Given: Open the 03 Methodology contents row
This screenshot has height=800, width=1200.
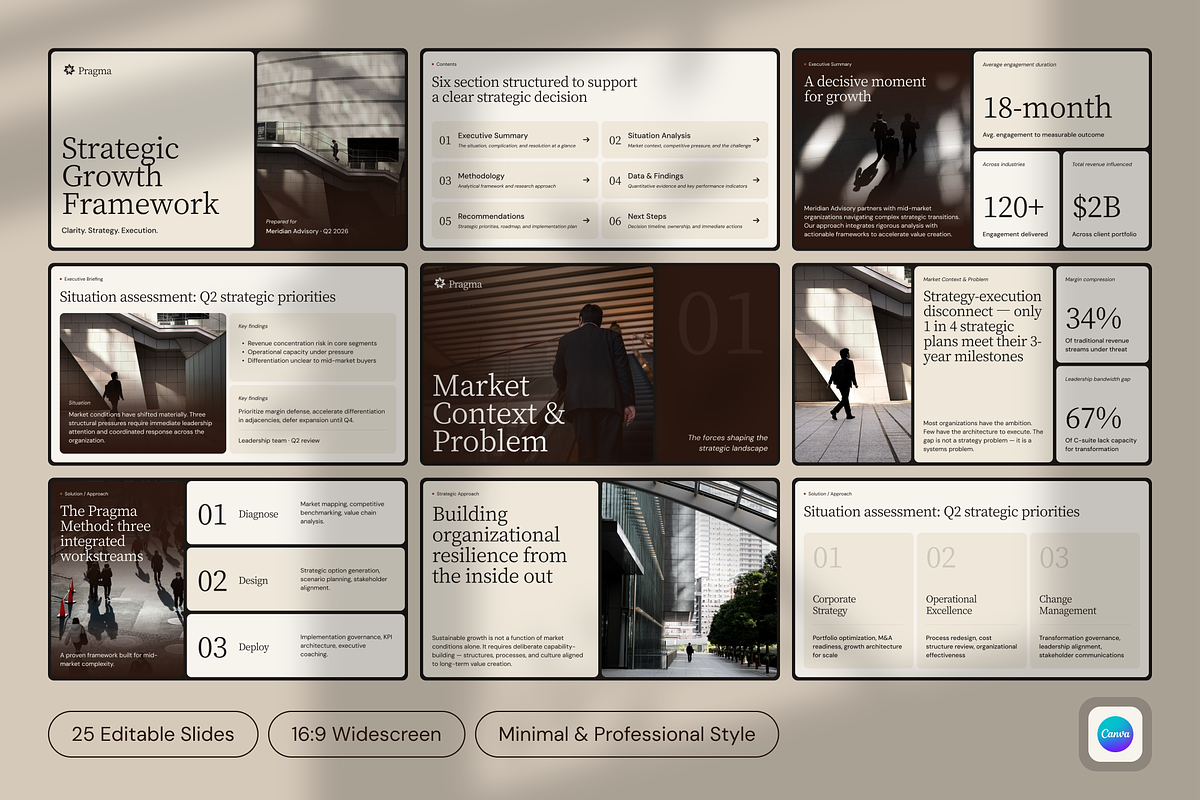Looking at the screenshot, I should pos(515,180).
